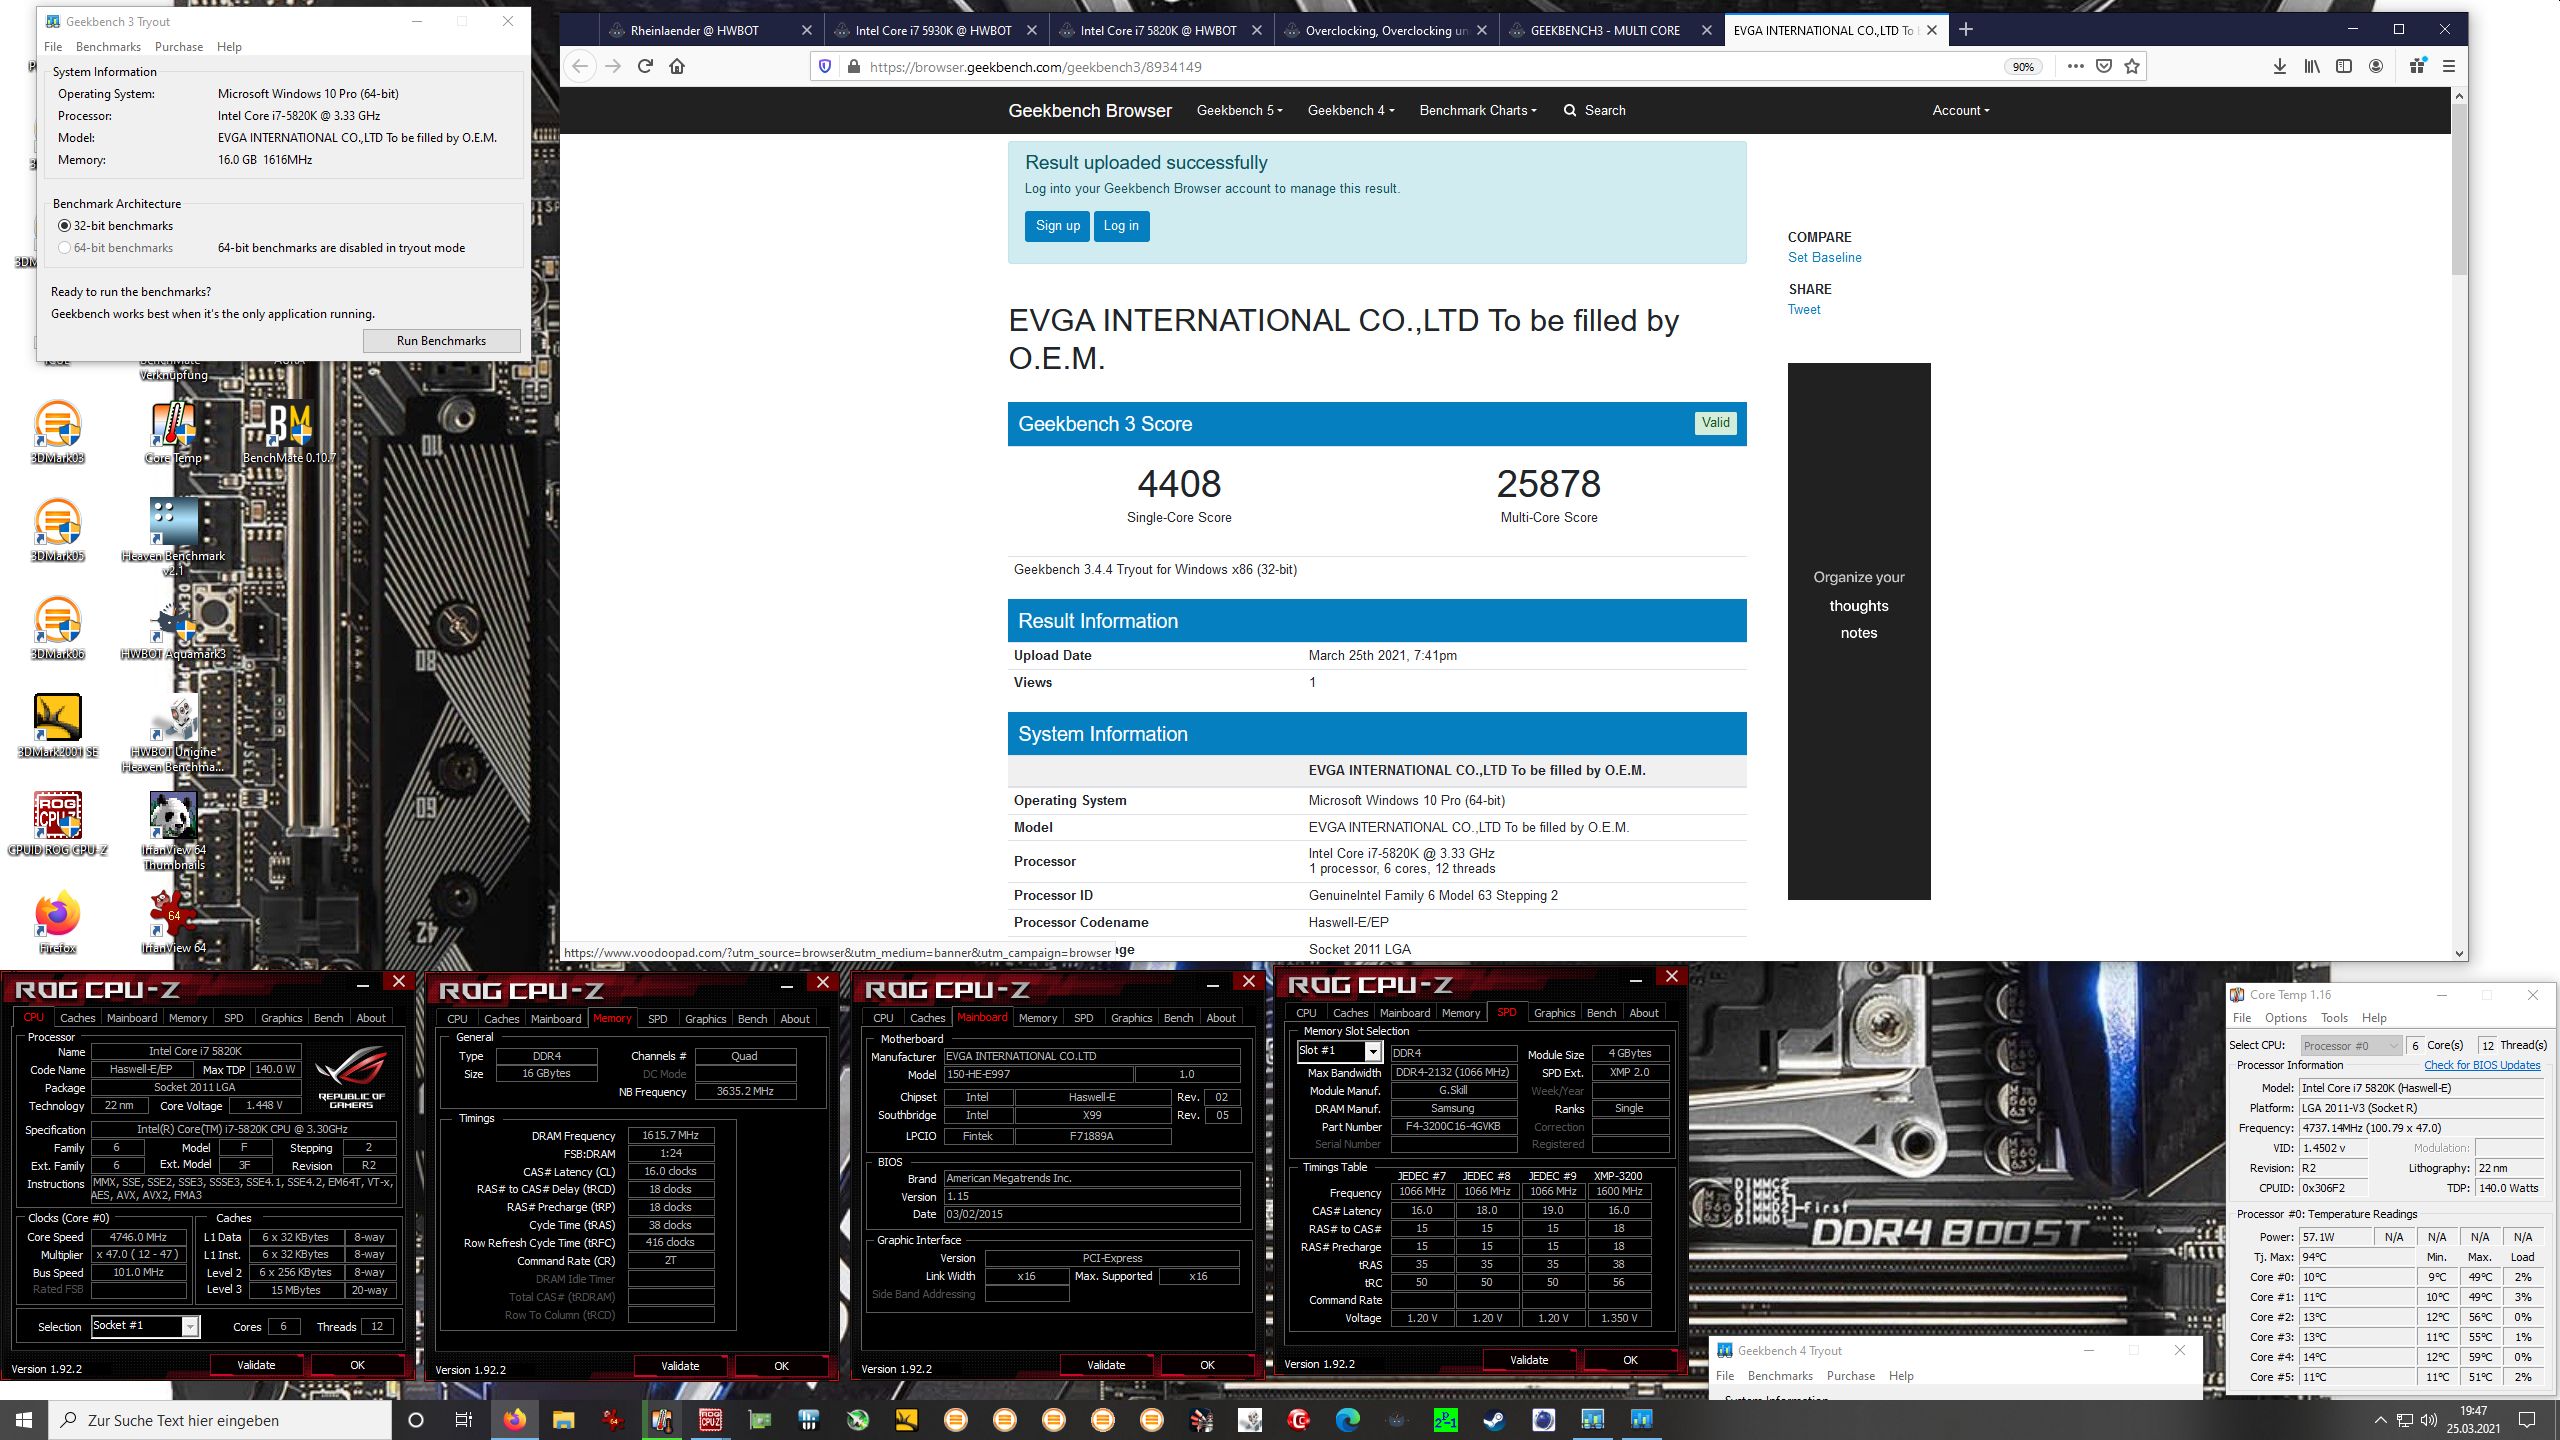Show hidden system tray icons chevron

2380,1420
